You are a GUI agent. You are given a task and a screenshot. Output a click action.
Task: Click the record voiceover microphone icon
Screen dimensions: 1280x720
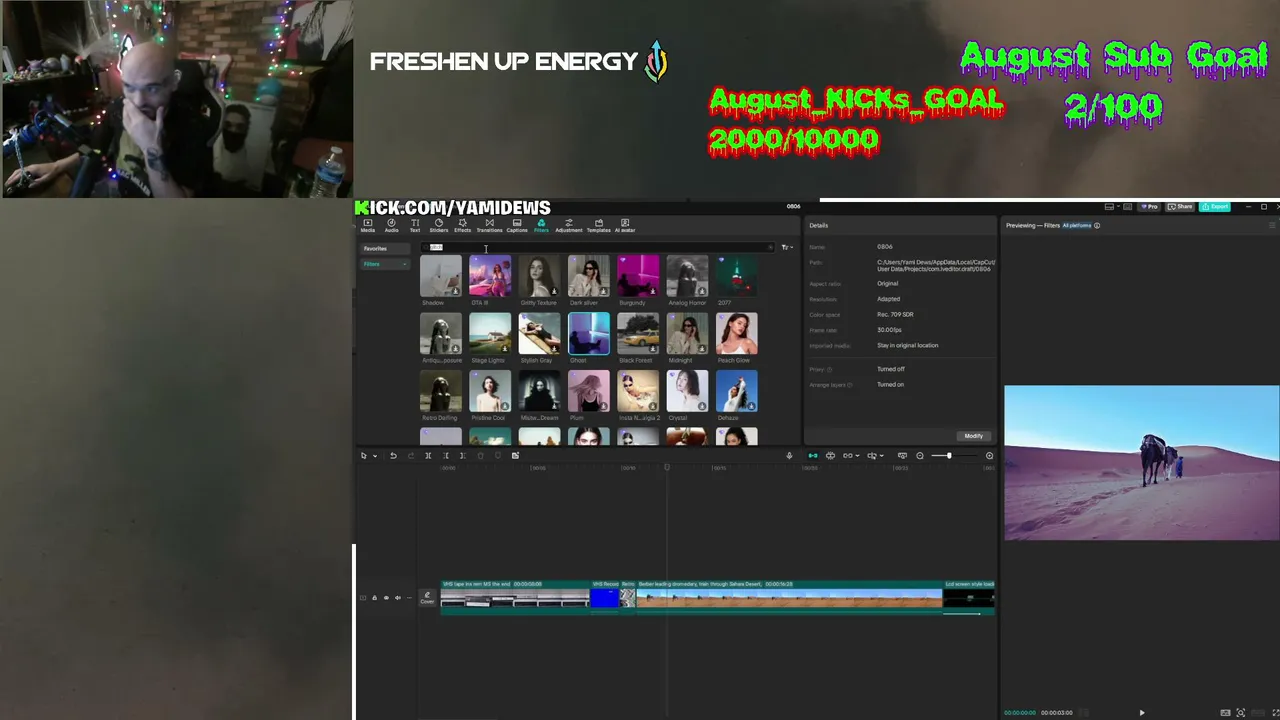789,456
